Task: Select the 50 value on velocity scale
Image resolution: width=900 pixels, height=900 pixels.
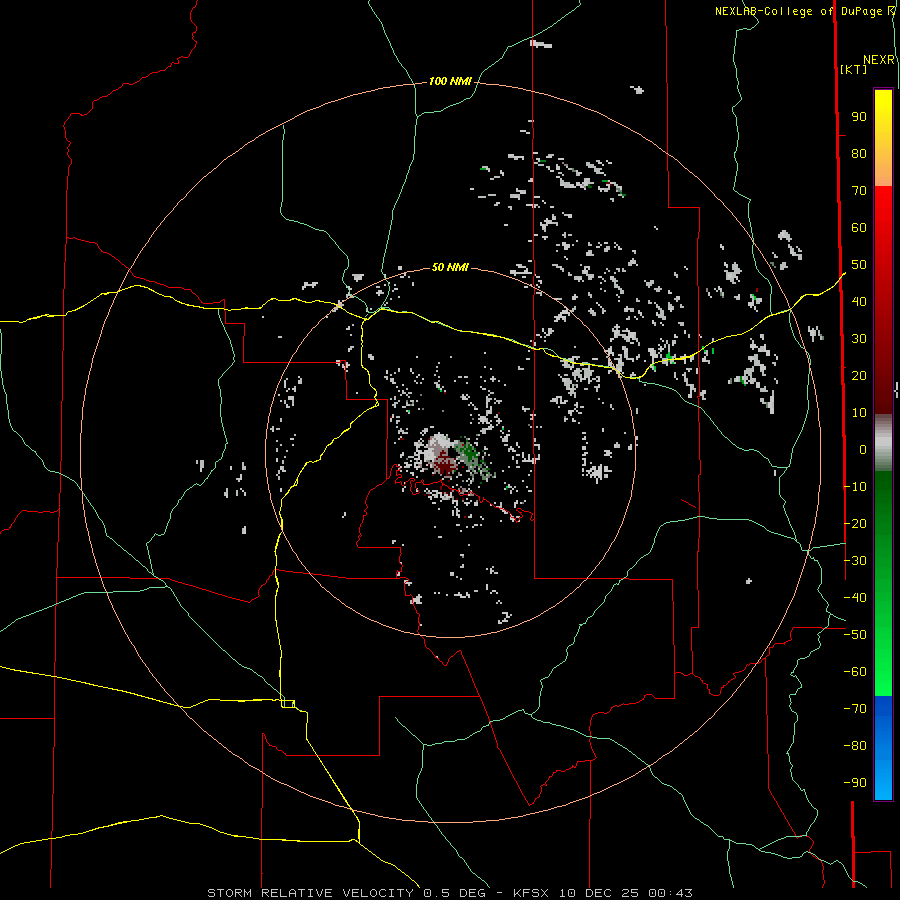Action: pyautogui.click(x=859, y=265)
